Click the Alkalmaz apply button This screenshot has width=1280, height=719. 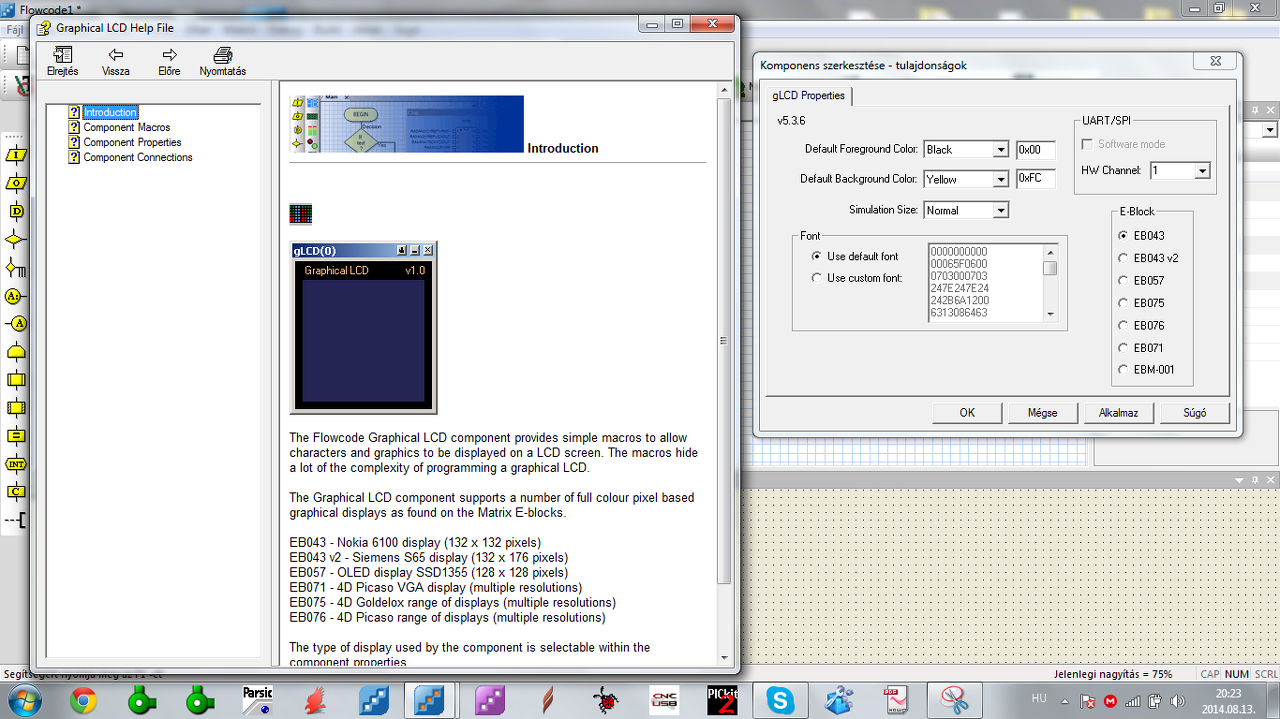pyautogui.click(x=1118, y=412)
